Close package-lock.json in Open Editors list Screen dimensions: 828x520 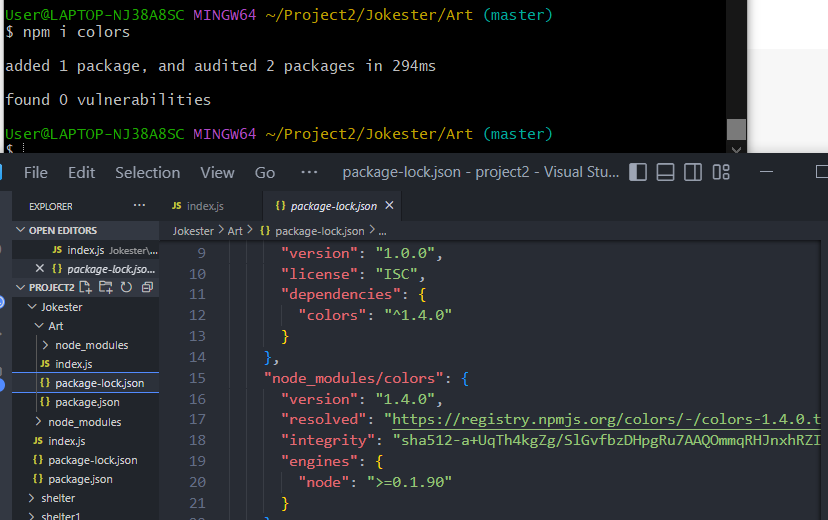(40, 269)
